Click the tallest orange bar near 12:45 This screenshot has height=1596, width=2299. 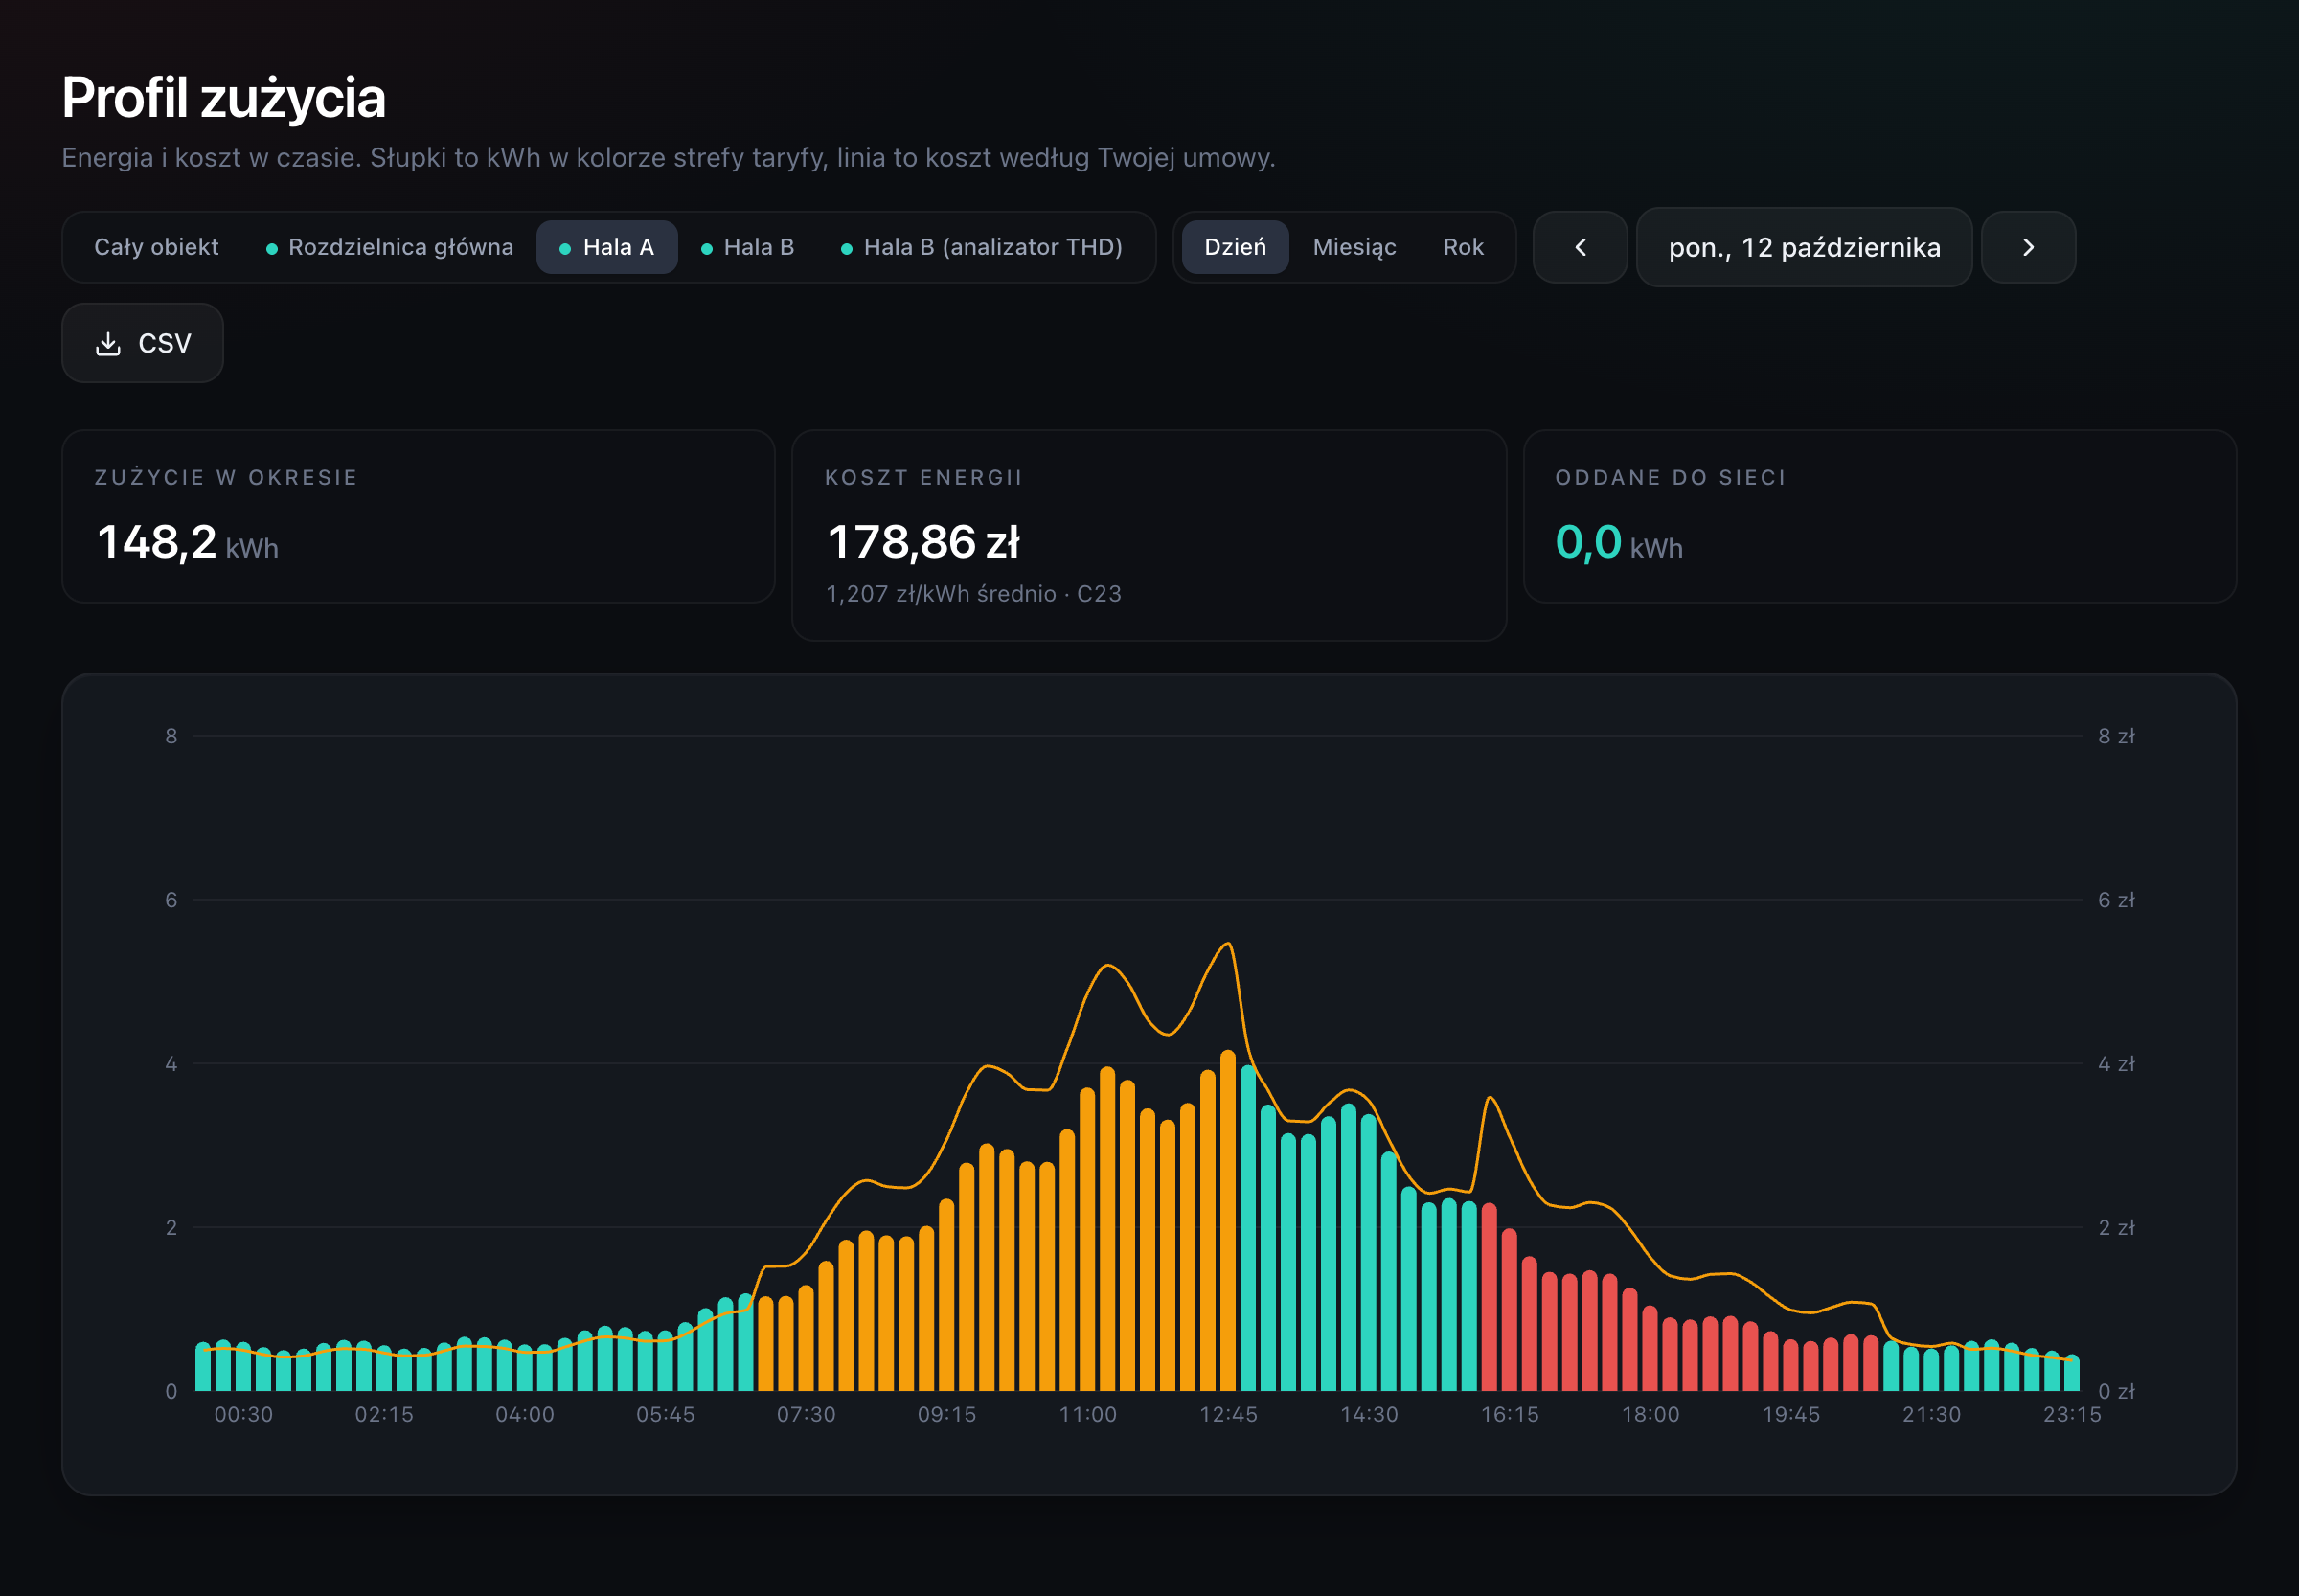[1228, 1220]
